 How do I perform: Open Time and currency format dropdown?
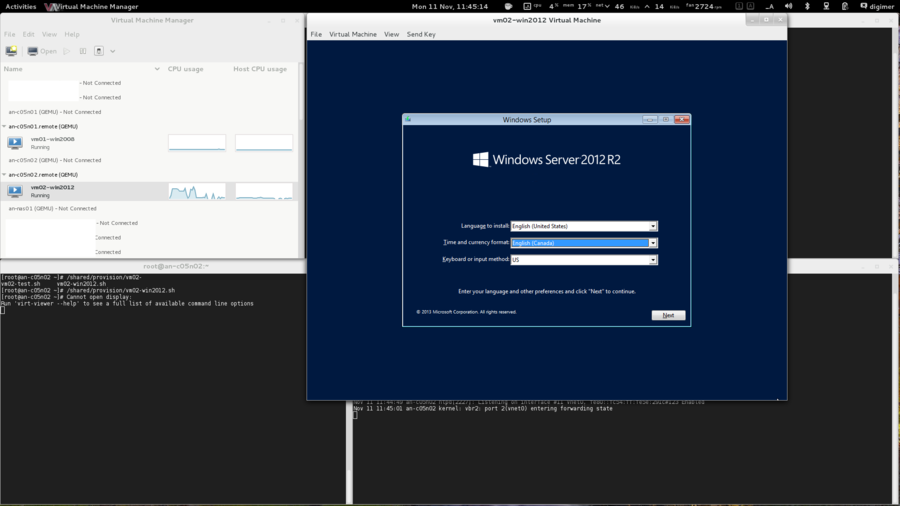[x=653, y=243]
